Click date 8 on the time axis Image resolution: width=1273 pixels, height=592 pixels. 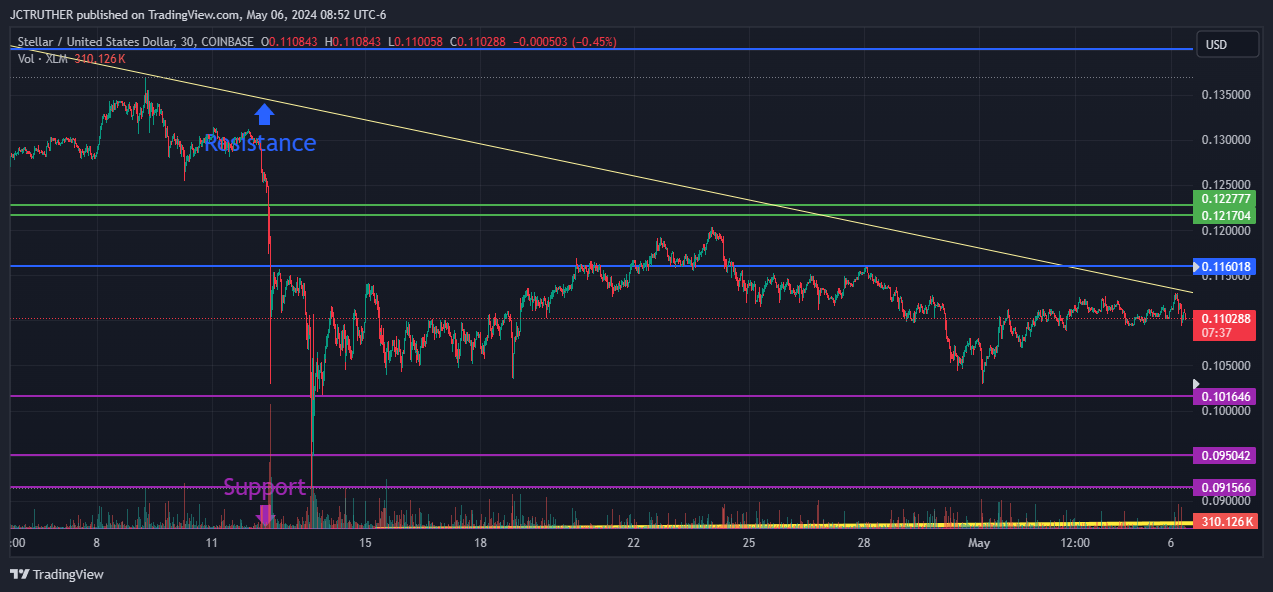tap(96, 543)
